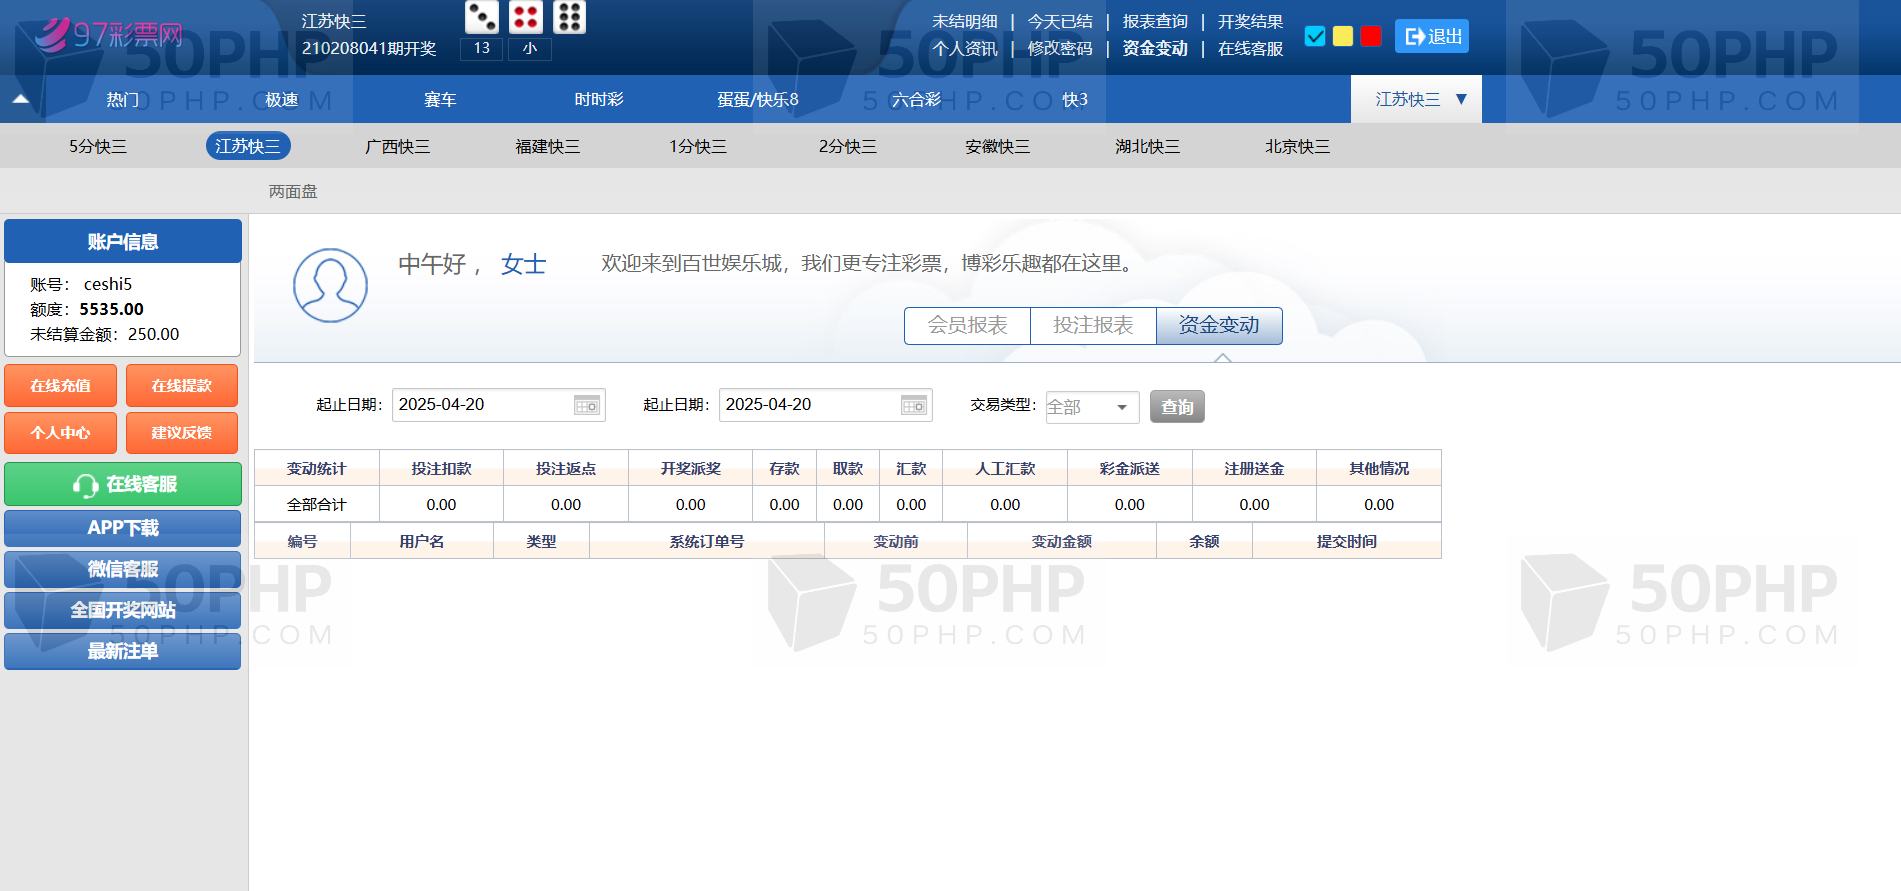Viewport: 1901px width, 891px height.
Task: Open calendar picker in the second date field
Action: pos(913,405)
